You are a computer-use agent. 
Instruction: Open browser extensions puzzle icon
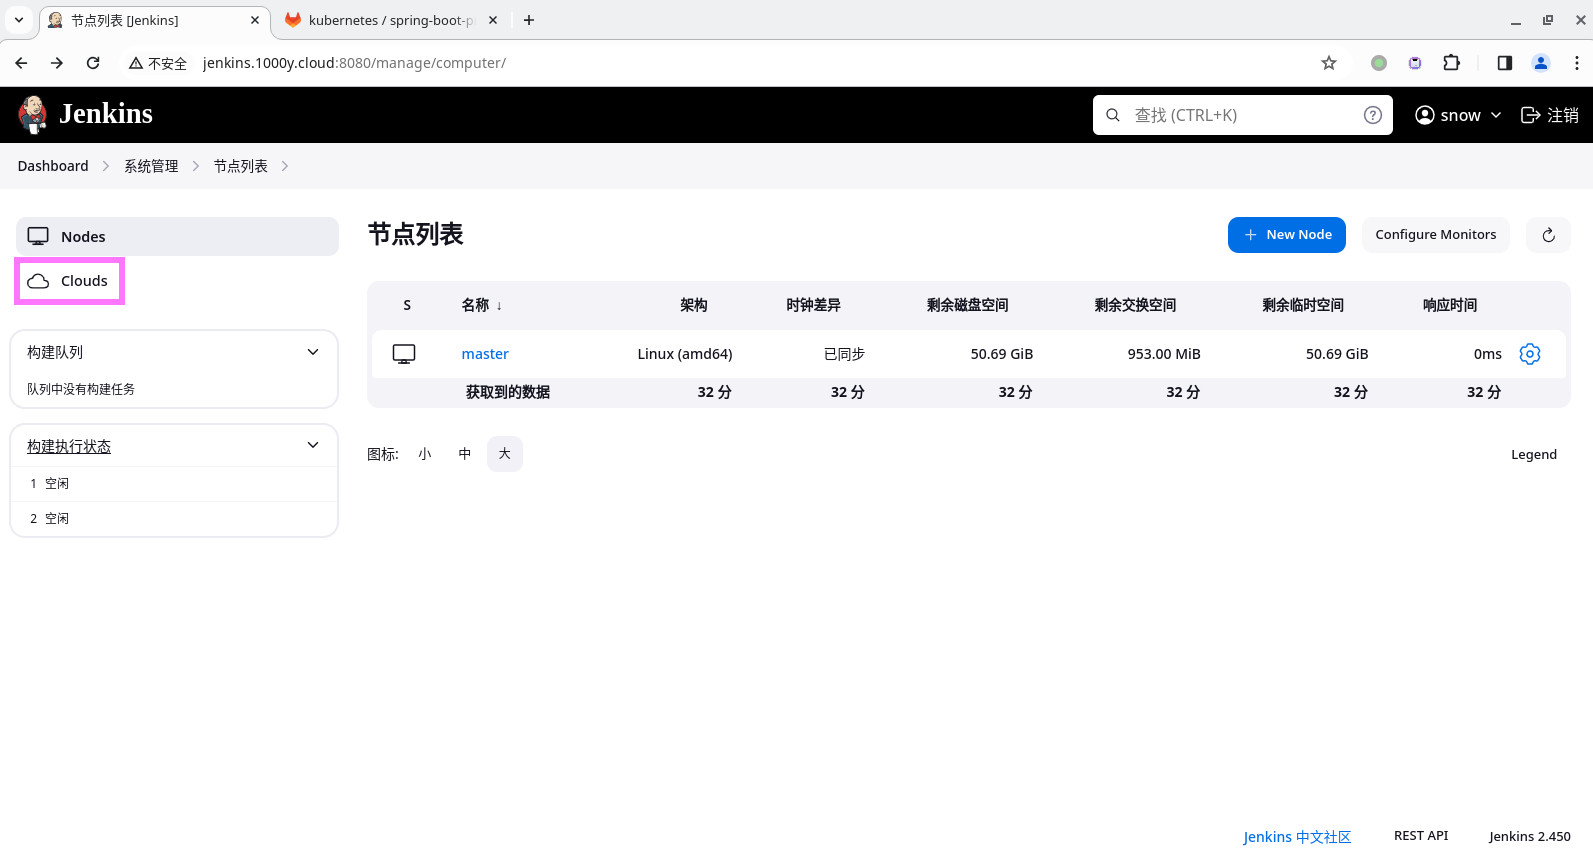(x=1452, y=63)
